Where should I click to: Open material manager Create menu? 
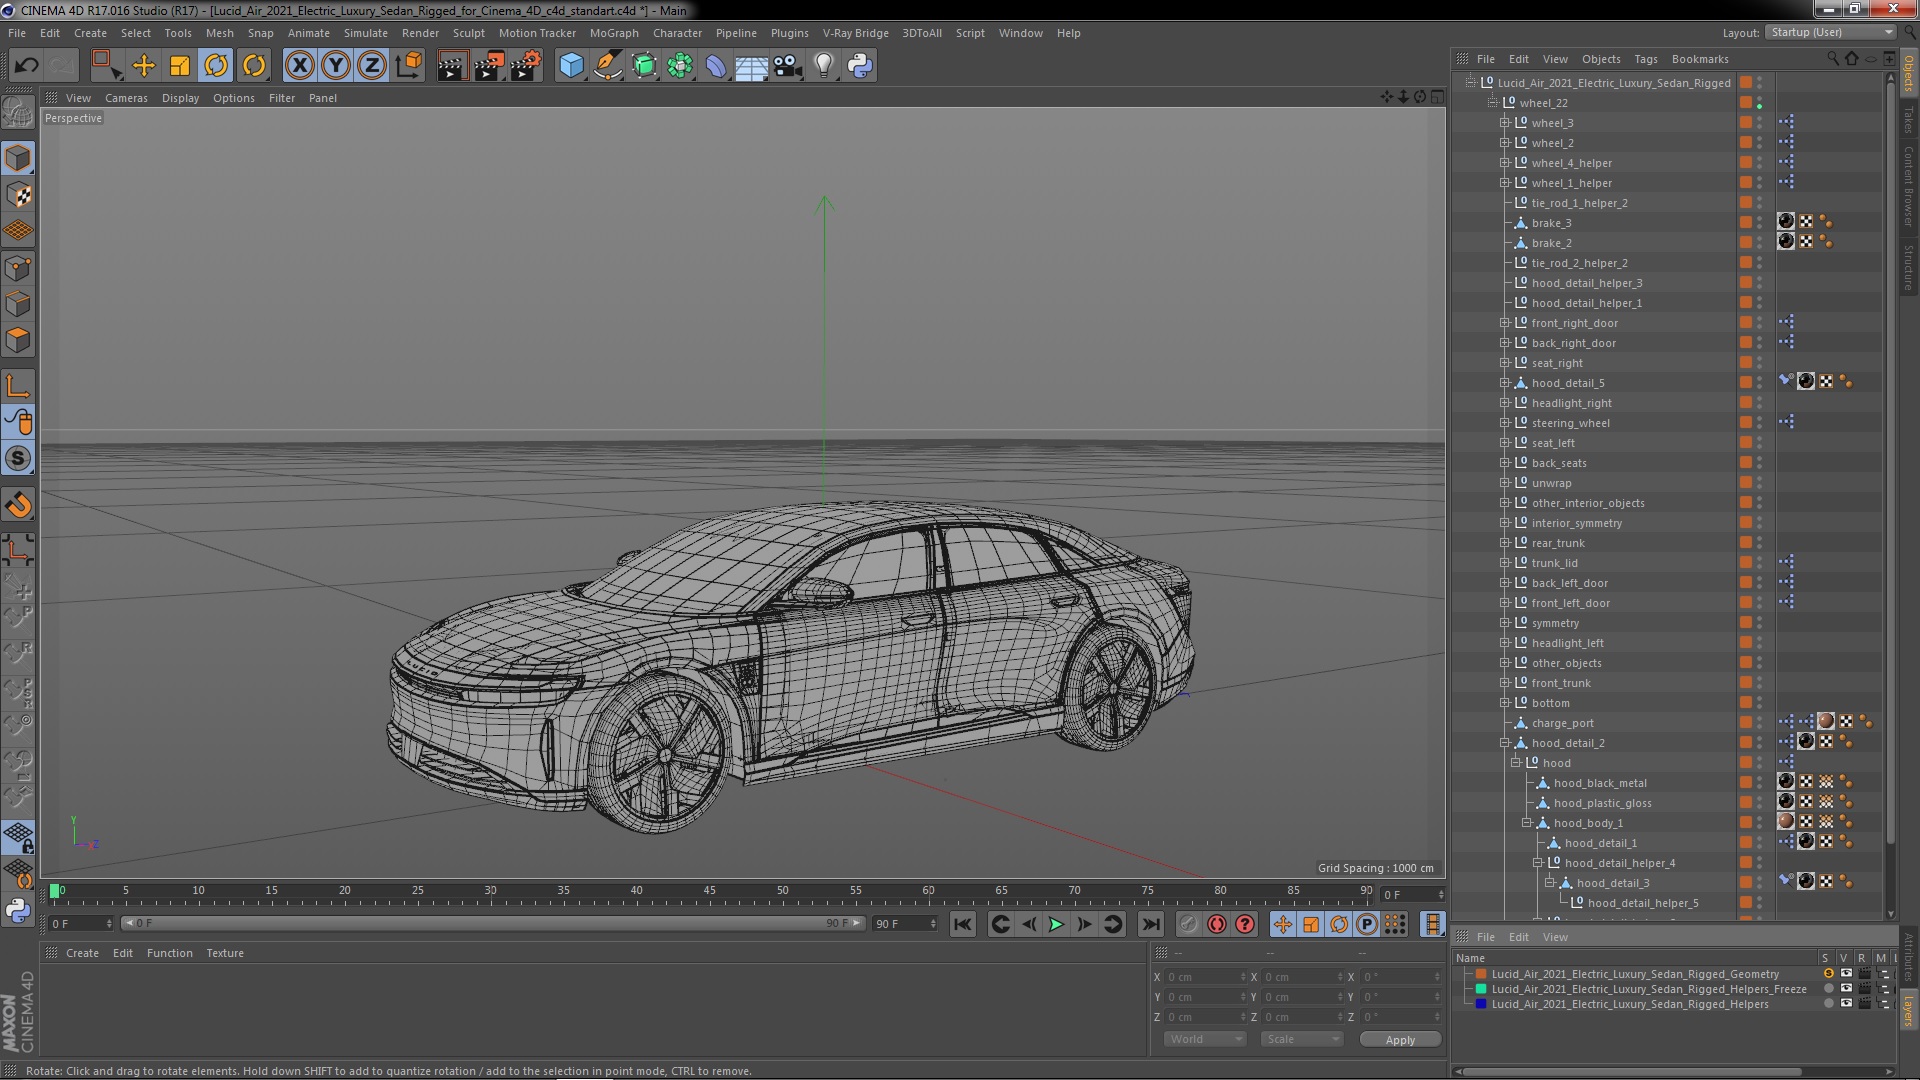[82, 953]
